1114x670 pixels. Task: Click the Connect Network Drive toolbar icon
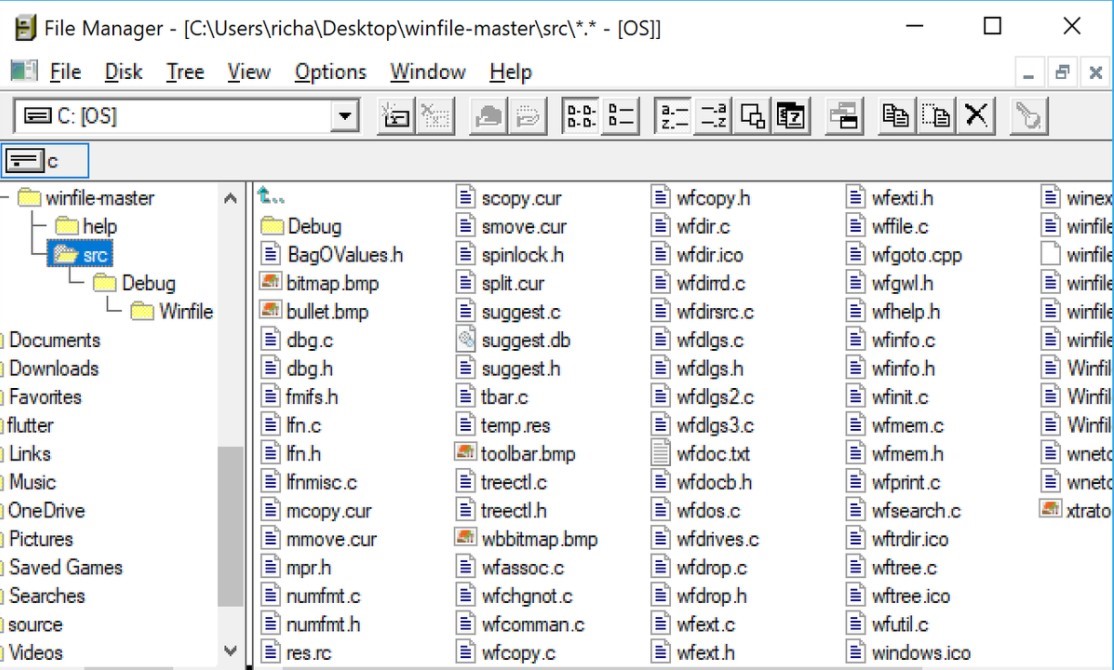tap(395, 115)
